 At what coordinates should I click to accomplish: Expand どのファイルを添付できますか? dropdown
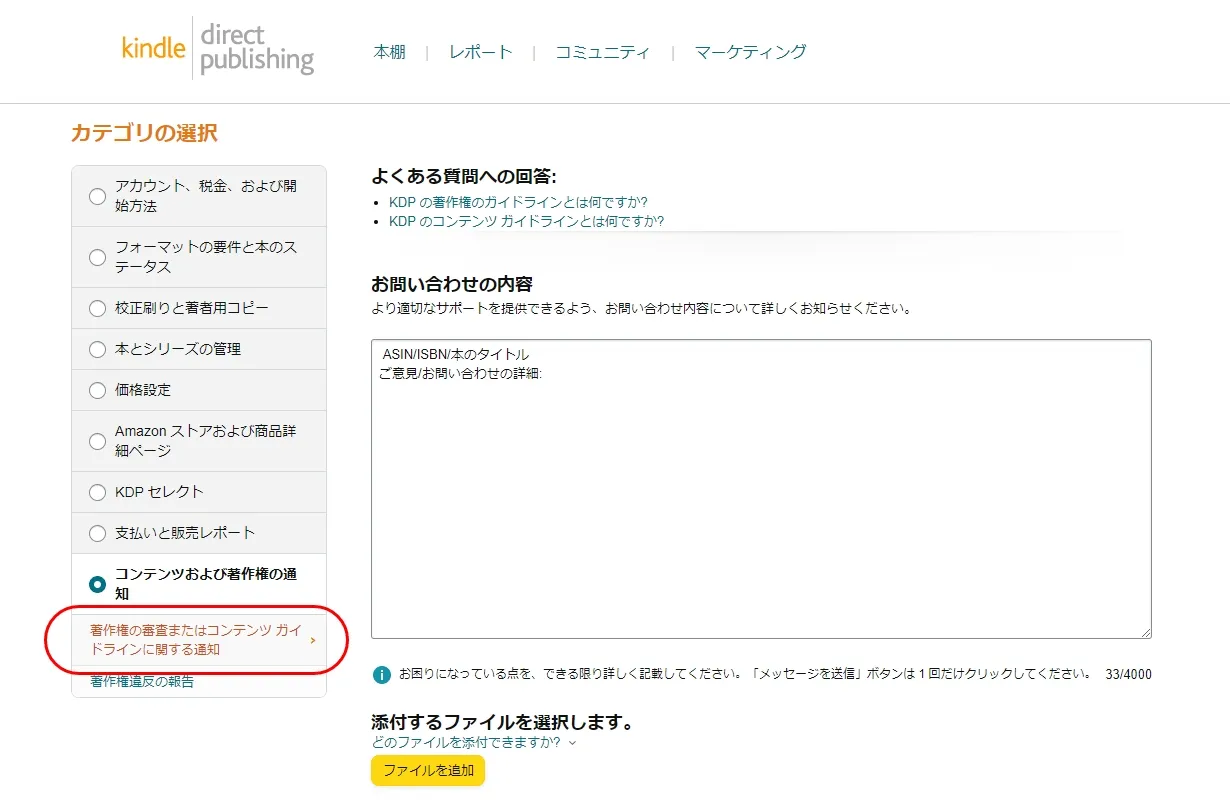(x=473, y=742)
